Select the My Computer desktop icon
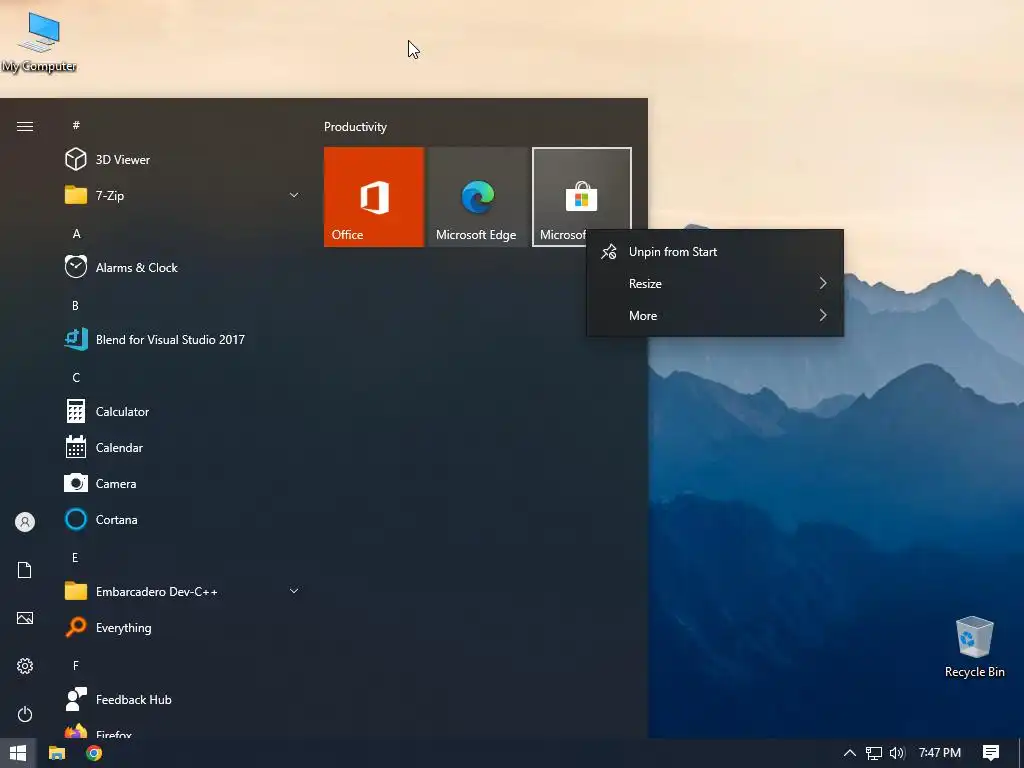1024x768 pixels. (39, 40)
